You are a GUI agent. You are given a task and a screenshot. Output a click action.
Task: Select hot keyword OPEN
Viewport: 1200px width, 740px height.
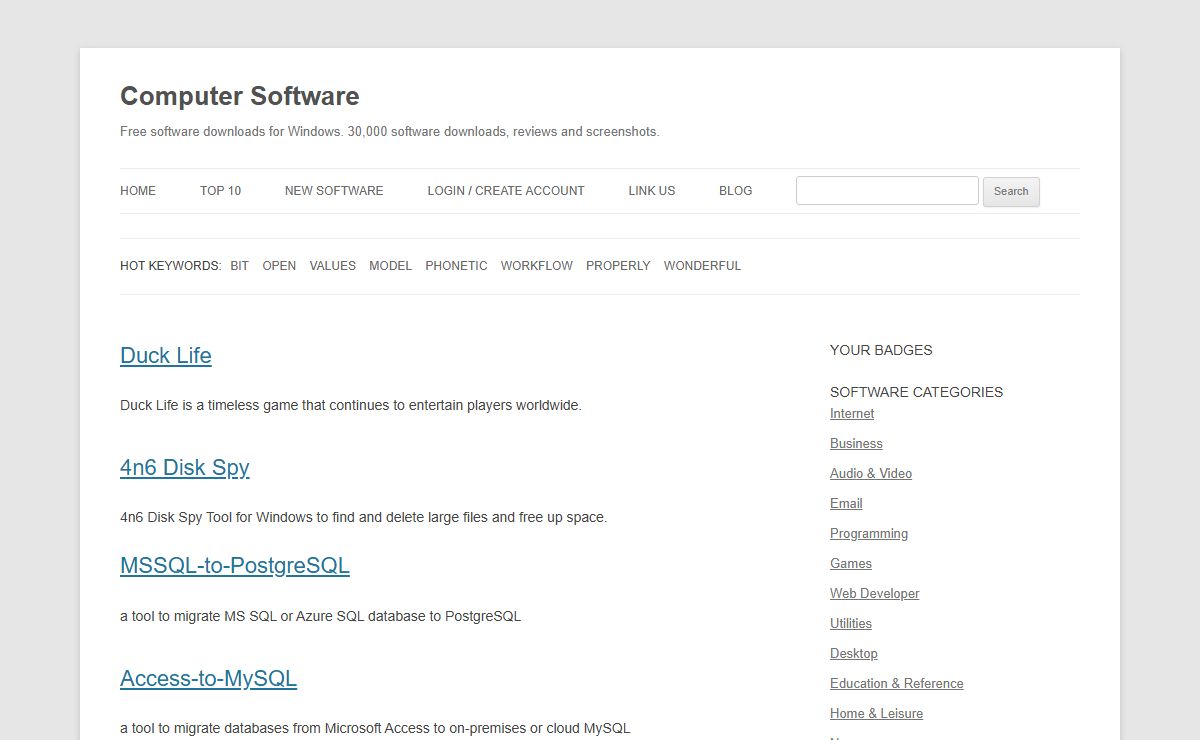[279, 266]
